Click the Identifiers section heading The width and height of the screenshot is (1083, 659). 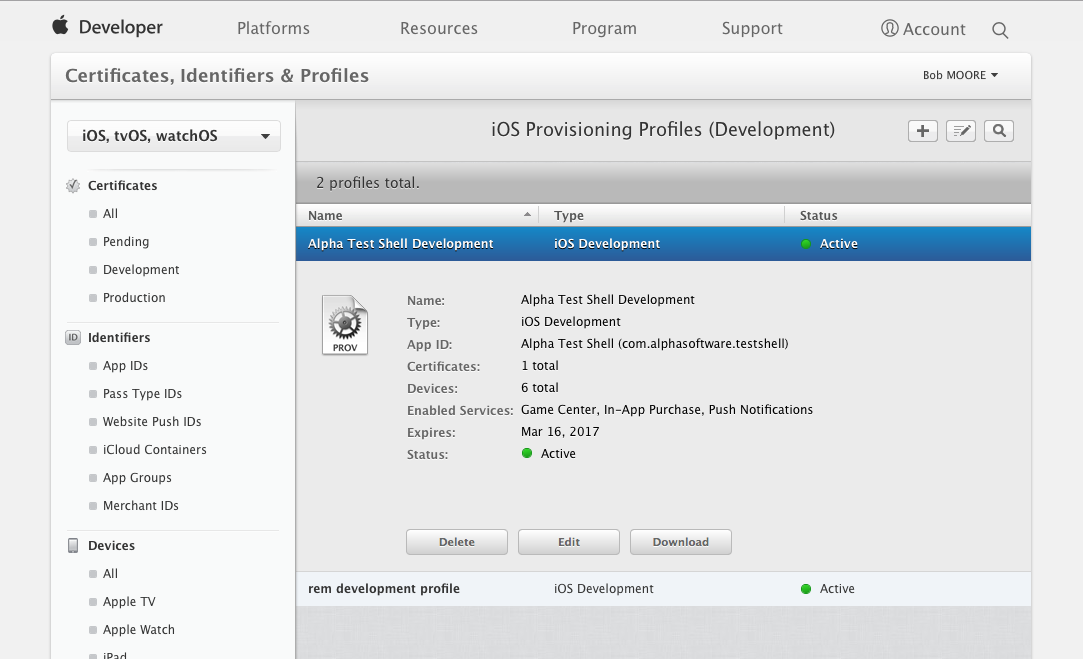tap(119, 337)
